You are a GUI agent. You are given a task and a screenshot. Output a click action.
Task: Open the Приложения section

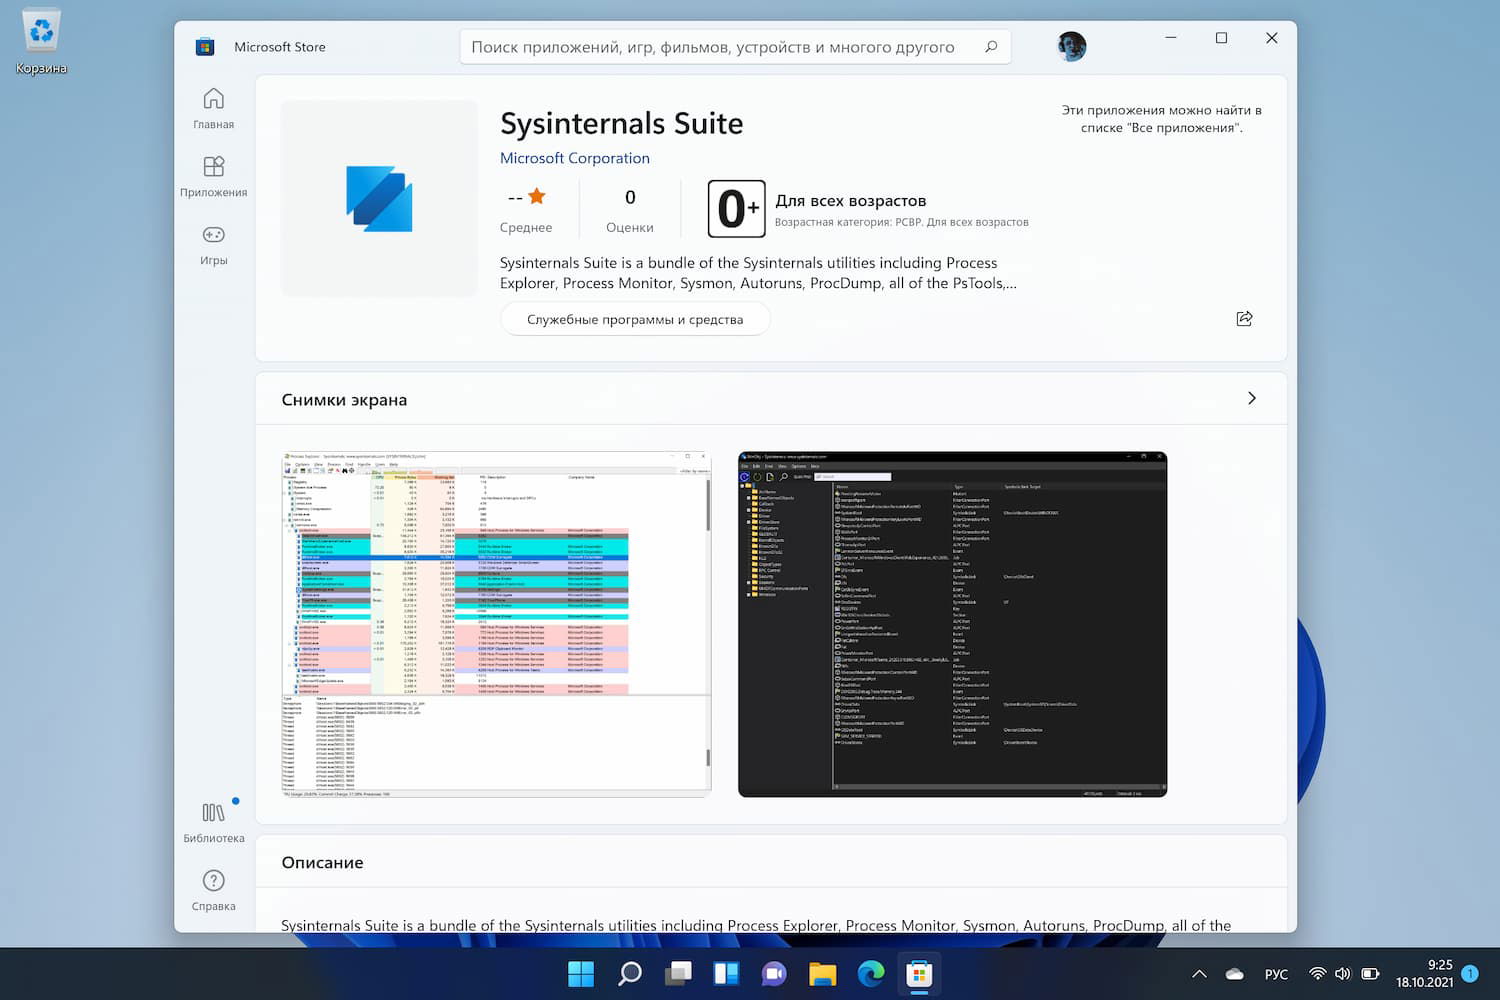pos(213,177)
